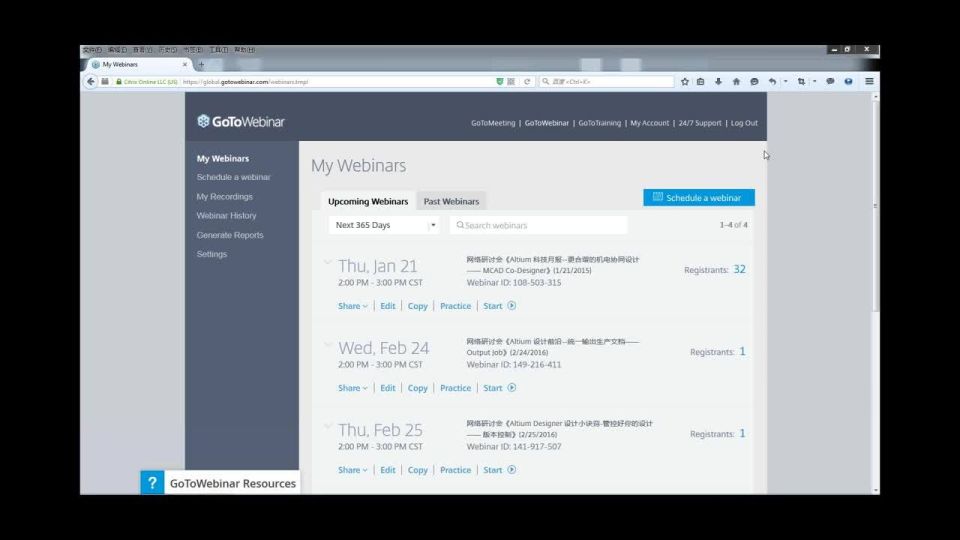Click the QR code icon in address bar

point(511,81)
